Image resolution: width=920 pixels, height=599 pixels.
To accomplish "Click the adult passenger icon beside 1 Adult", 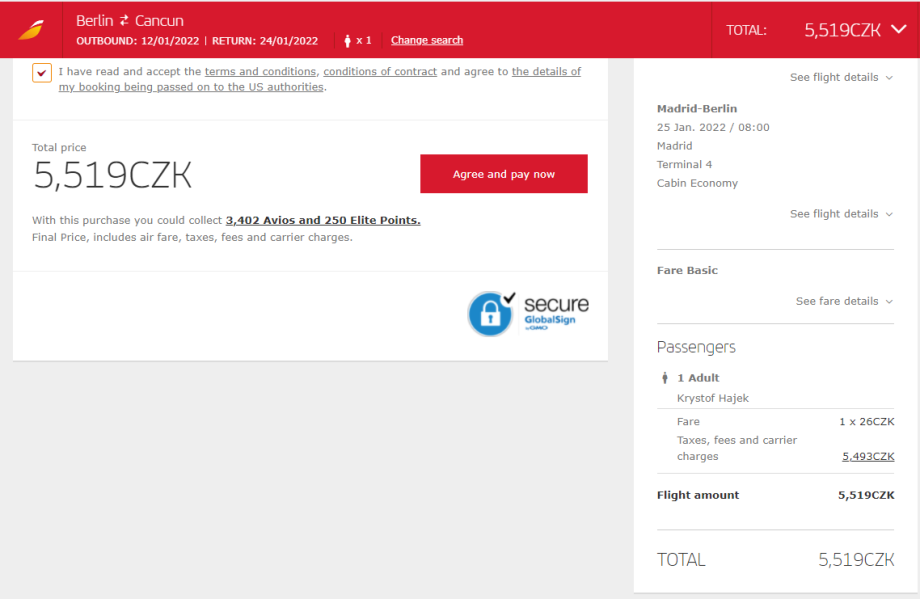I will 665,378.
